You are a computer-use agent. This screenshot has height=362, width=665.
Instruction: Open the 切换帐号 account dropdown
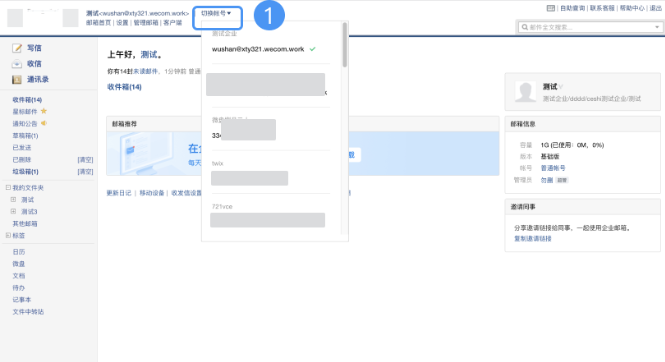pyautogui.click(x=216, y=14)
